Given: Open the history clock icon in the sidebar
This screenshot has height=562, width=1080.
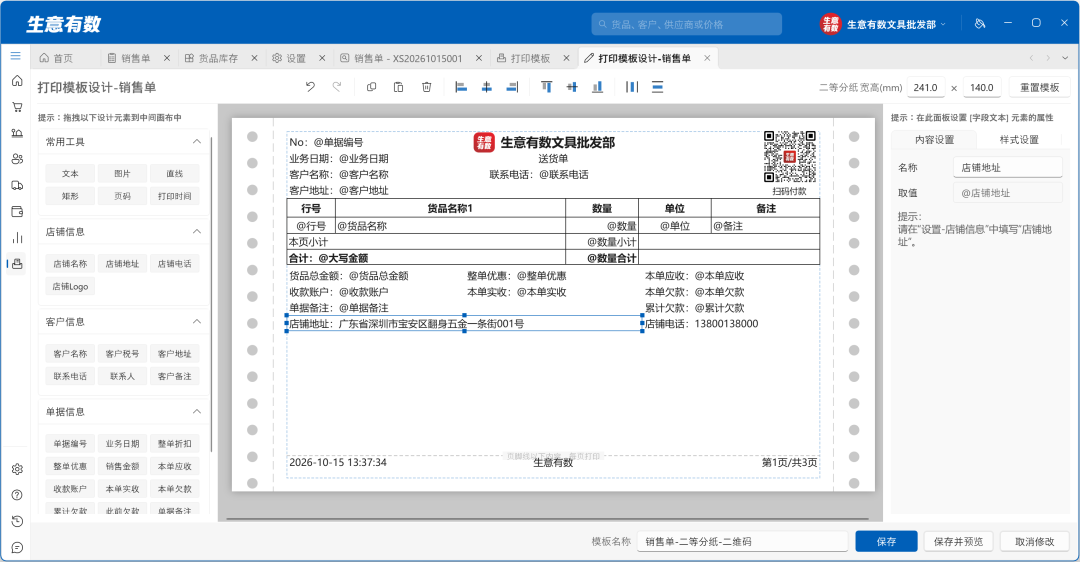Looking at the screenshot, I should click(x=17, y=521).
